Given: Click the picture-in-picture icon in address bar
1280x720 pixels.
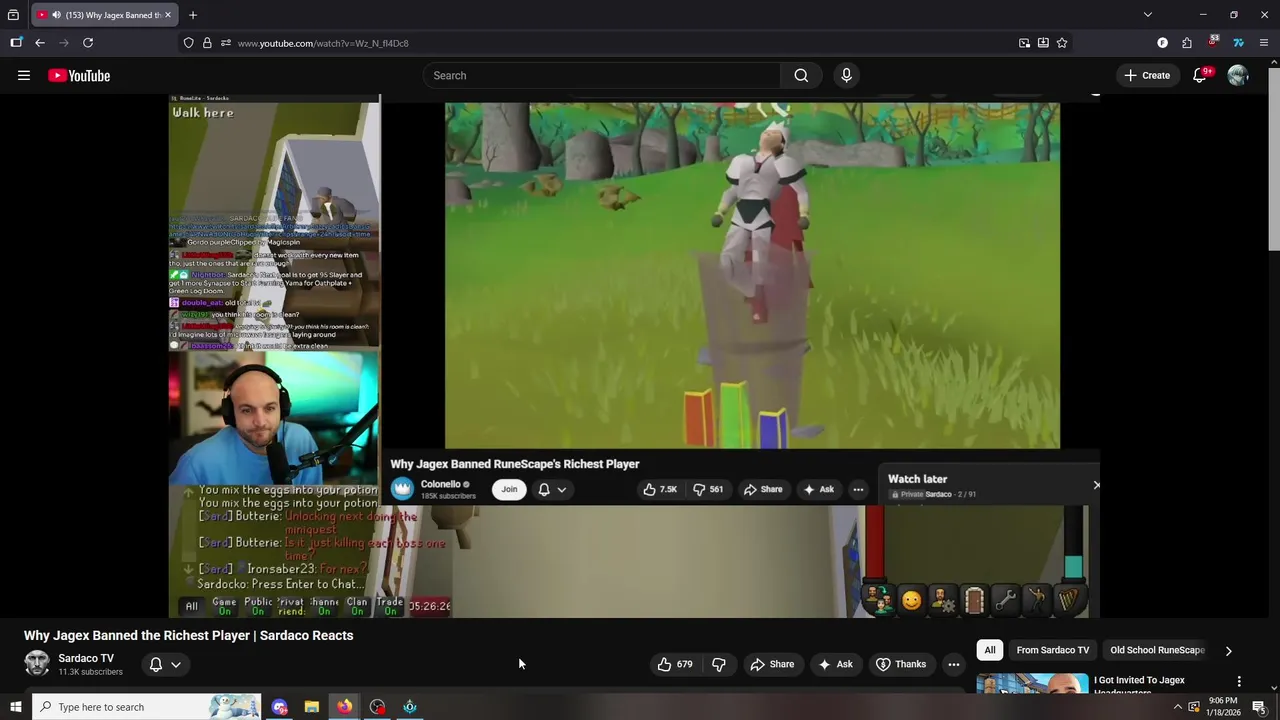Looking at the screenshot, I should click(x=1024, y=43).
